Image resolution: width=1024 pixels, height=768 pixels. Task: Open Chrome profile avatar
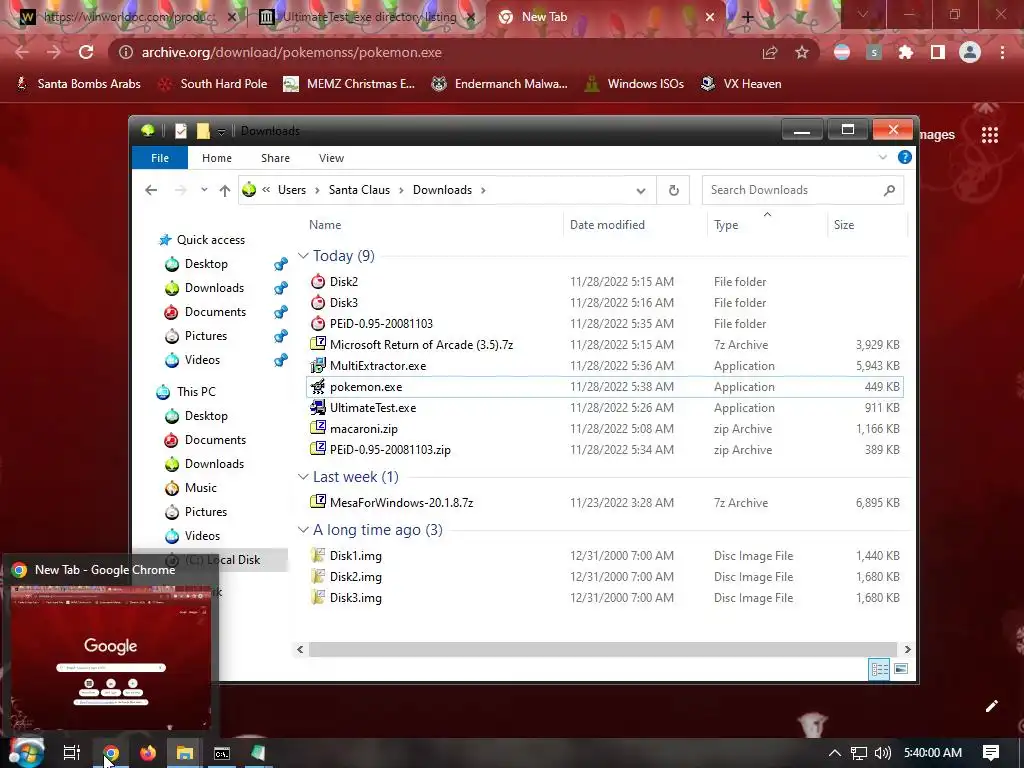pyautogui.click(x=970, y=52)
